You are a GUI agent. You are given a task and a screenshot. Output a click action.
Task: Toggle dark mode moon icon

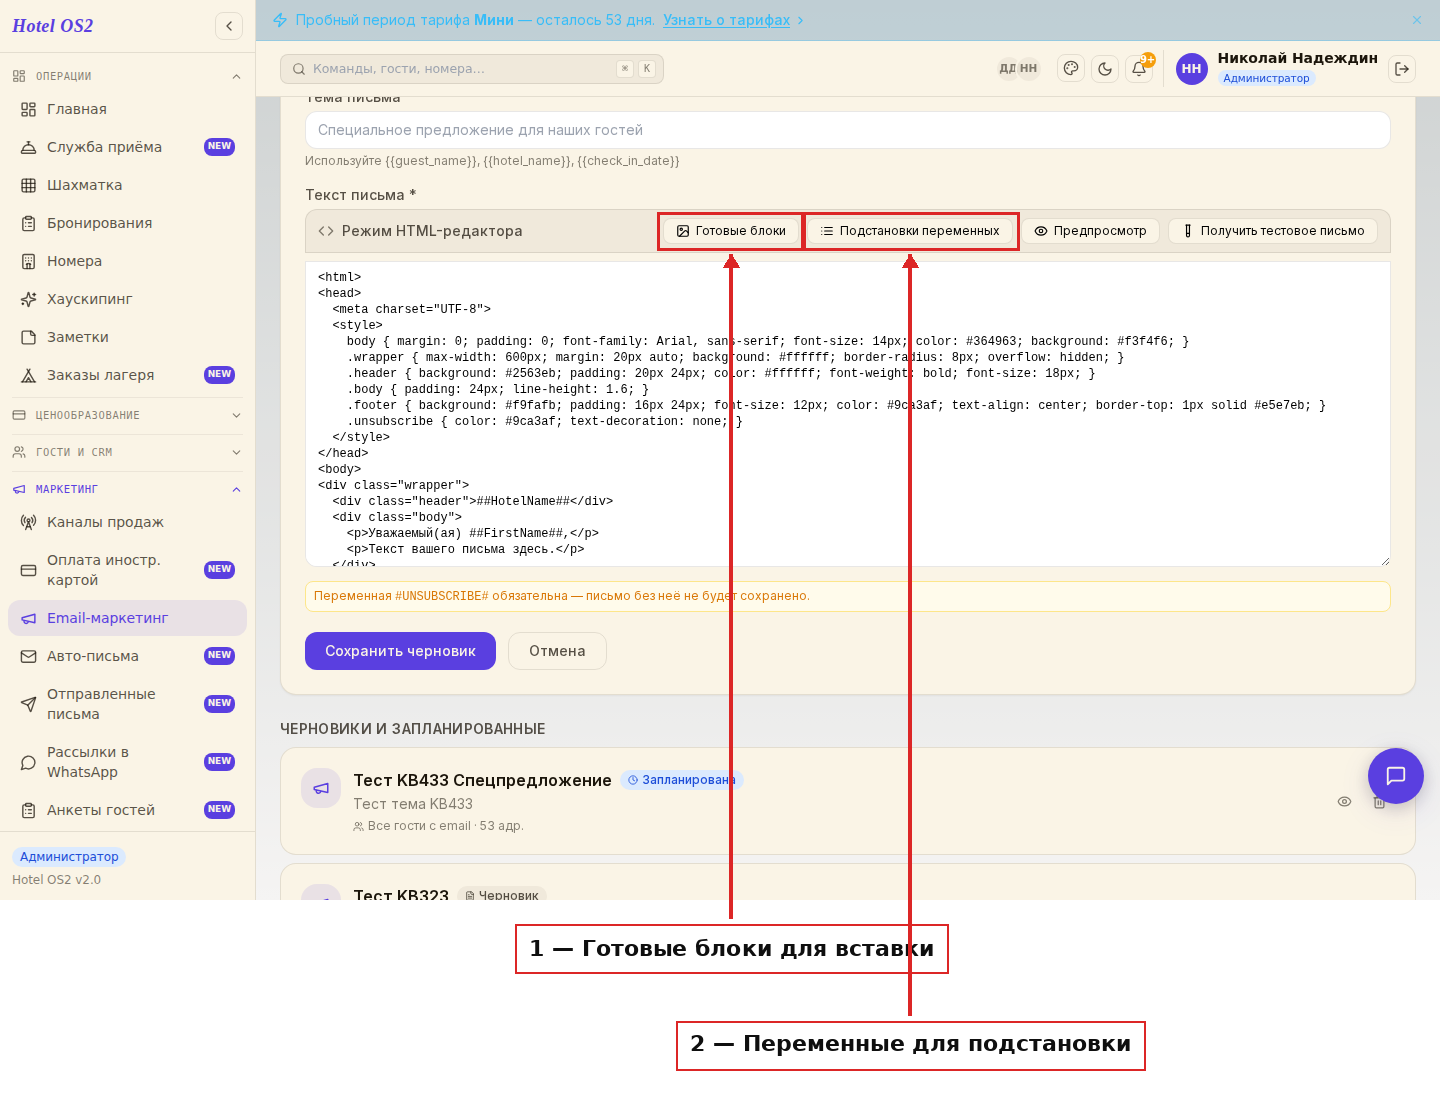1105,69
